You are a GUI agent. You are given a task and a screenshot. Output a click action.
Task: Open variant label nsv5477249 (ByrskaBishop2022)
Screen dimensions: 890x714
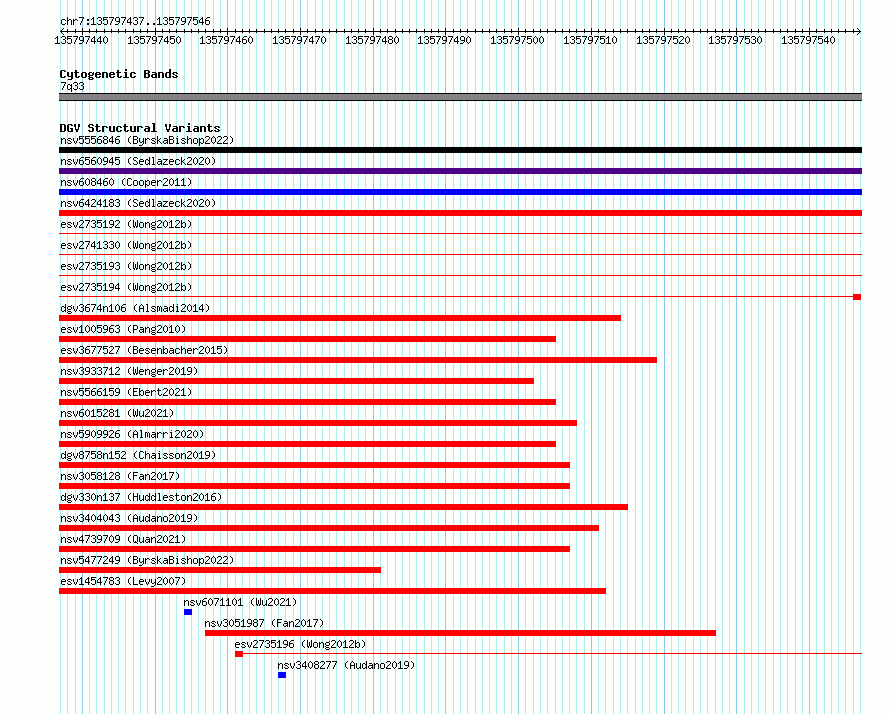pyautogui.click(x=147, y=560)
